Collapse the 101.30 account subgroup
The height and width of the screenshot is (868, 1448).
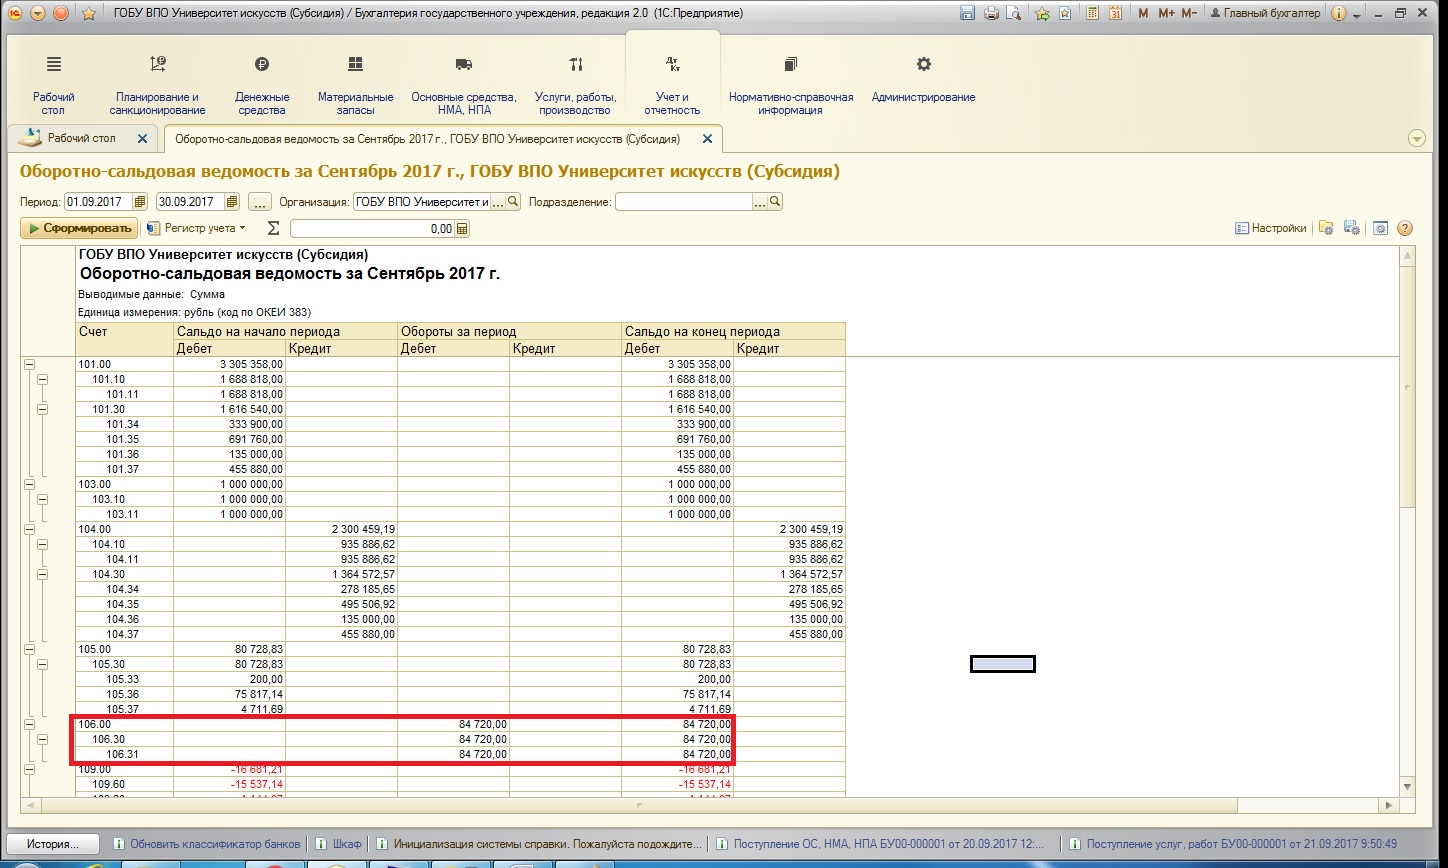[x=42, y=410]
